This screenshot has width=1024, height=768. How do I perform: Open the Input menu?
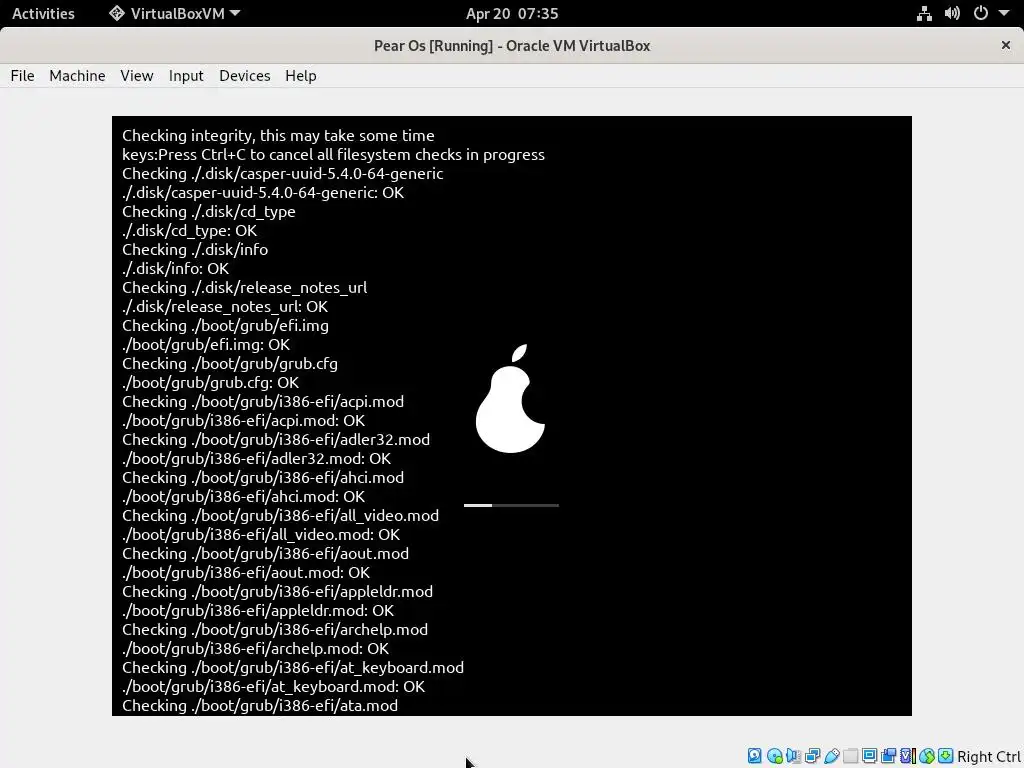pyautogui.click(x=186, y=76)
